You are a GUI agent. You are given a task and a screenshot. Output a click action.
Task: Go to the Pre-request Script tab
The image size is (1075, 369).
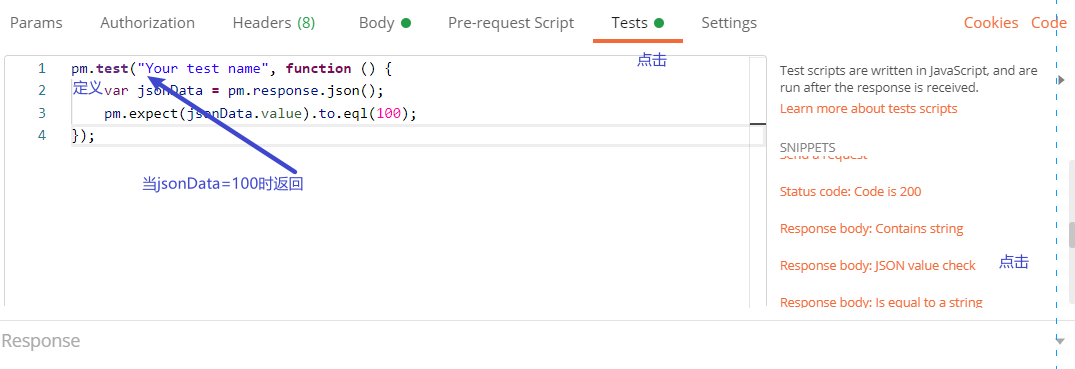coord(511,23)
